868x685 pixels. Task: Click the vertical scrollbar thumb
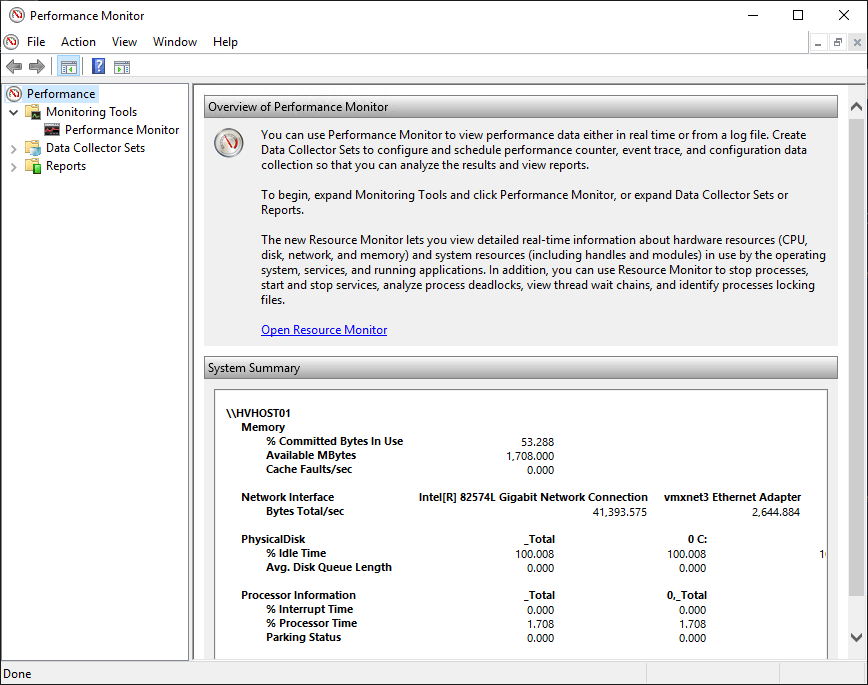856,357
